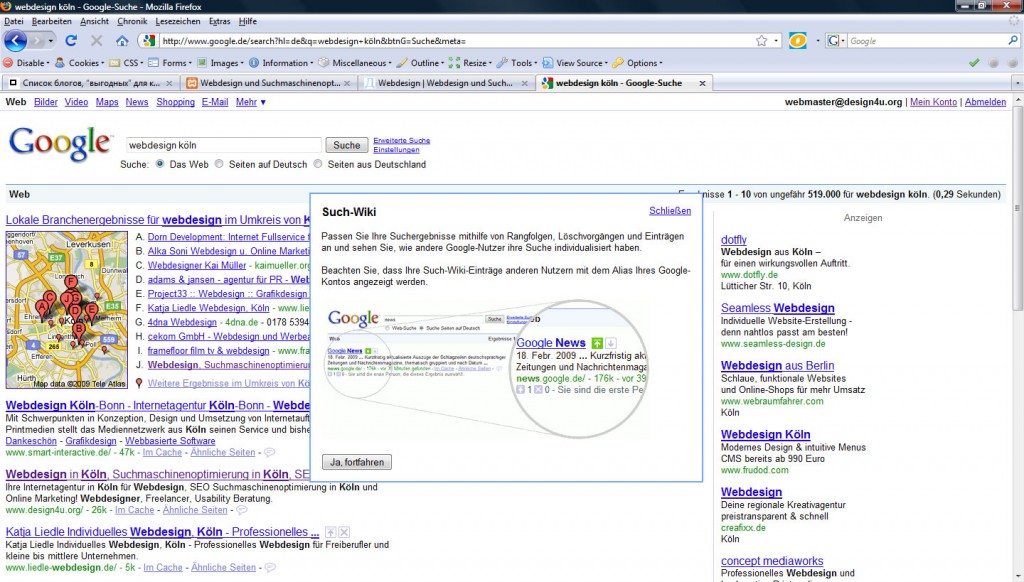Click the green checkmark status icon
This screenshot has height=582, width=1024.
pyautogui.click(x=974, y=63)
